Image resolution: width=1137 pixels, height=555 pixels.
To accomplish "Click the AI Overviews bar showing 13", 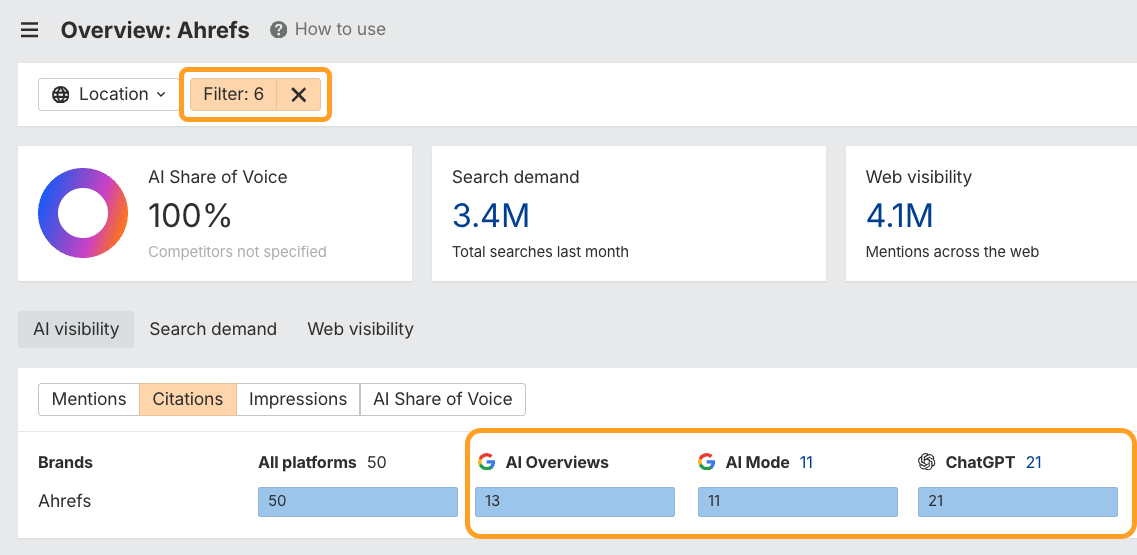I will (575, 502).
